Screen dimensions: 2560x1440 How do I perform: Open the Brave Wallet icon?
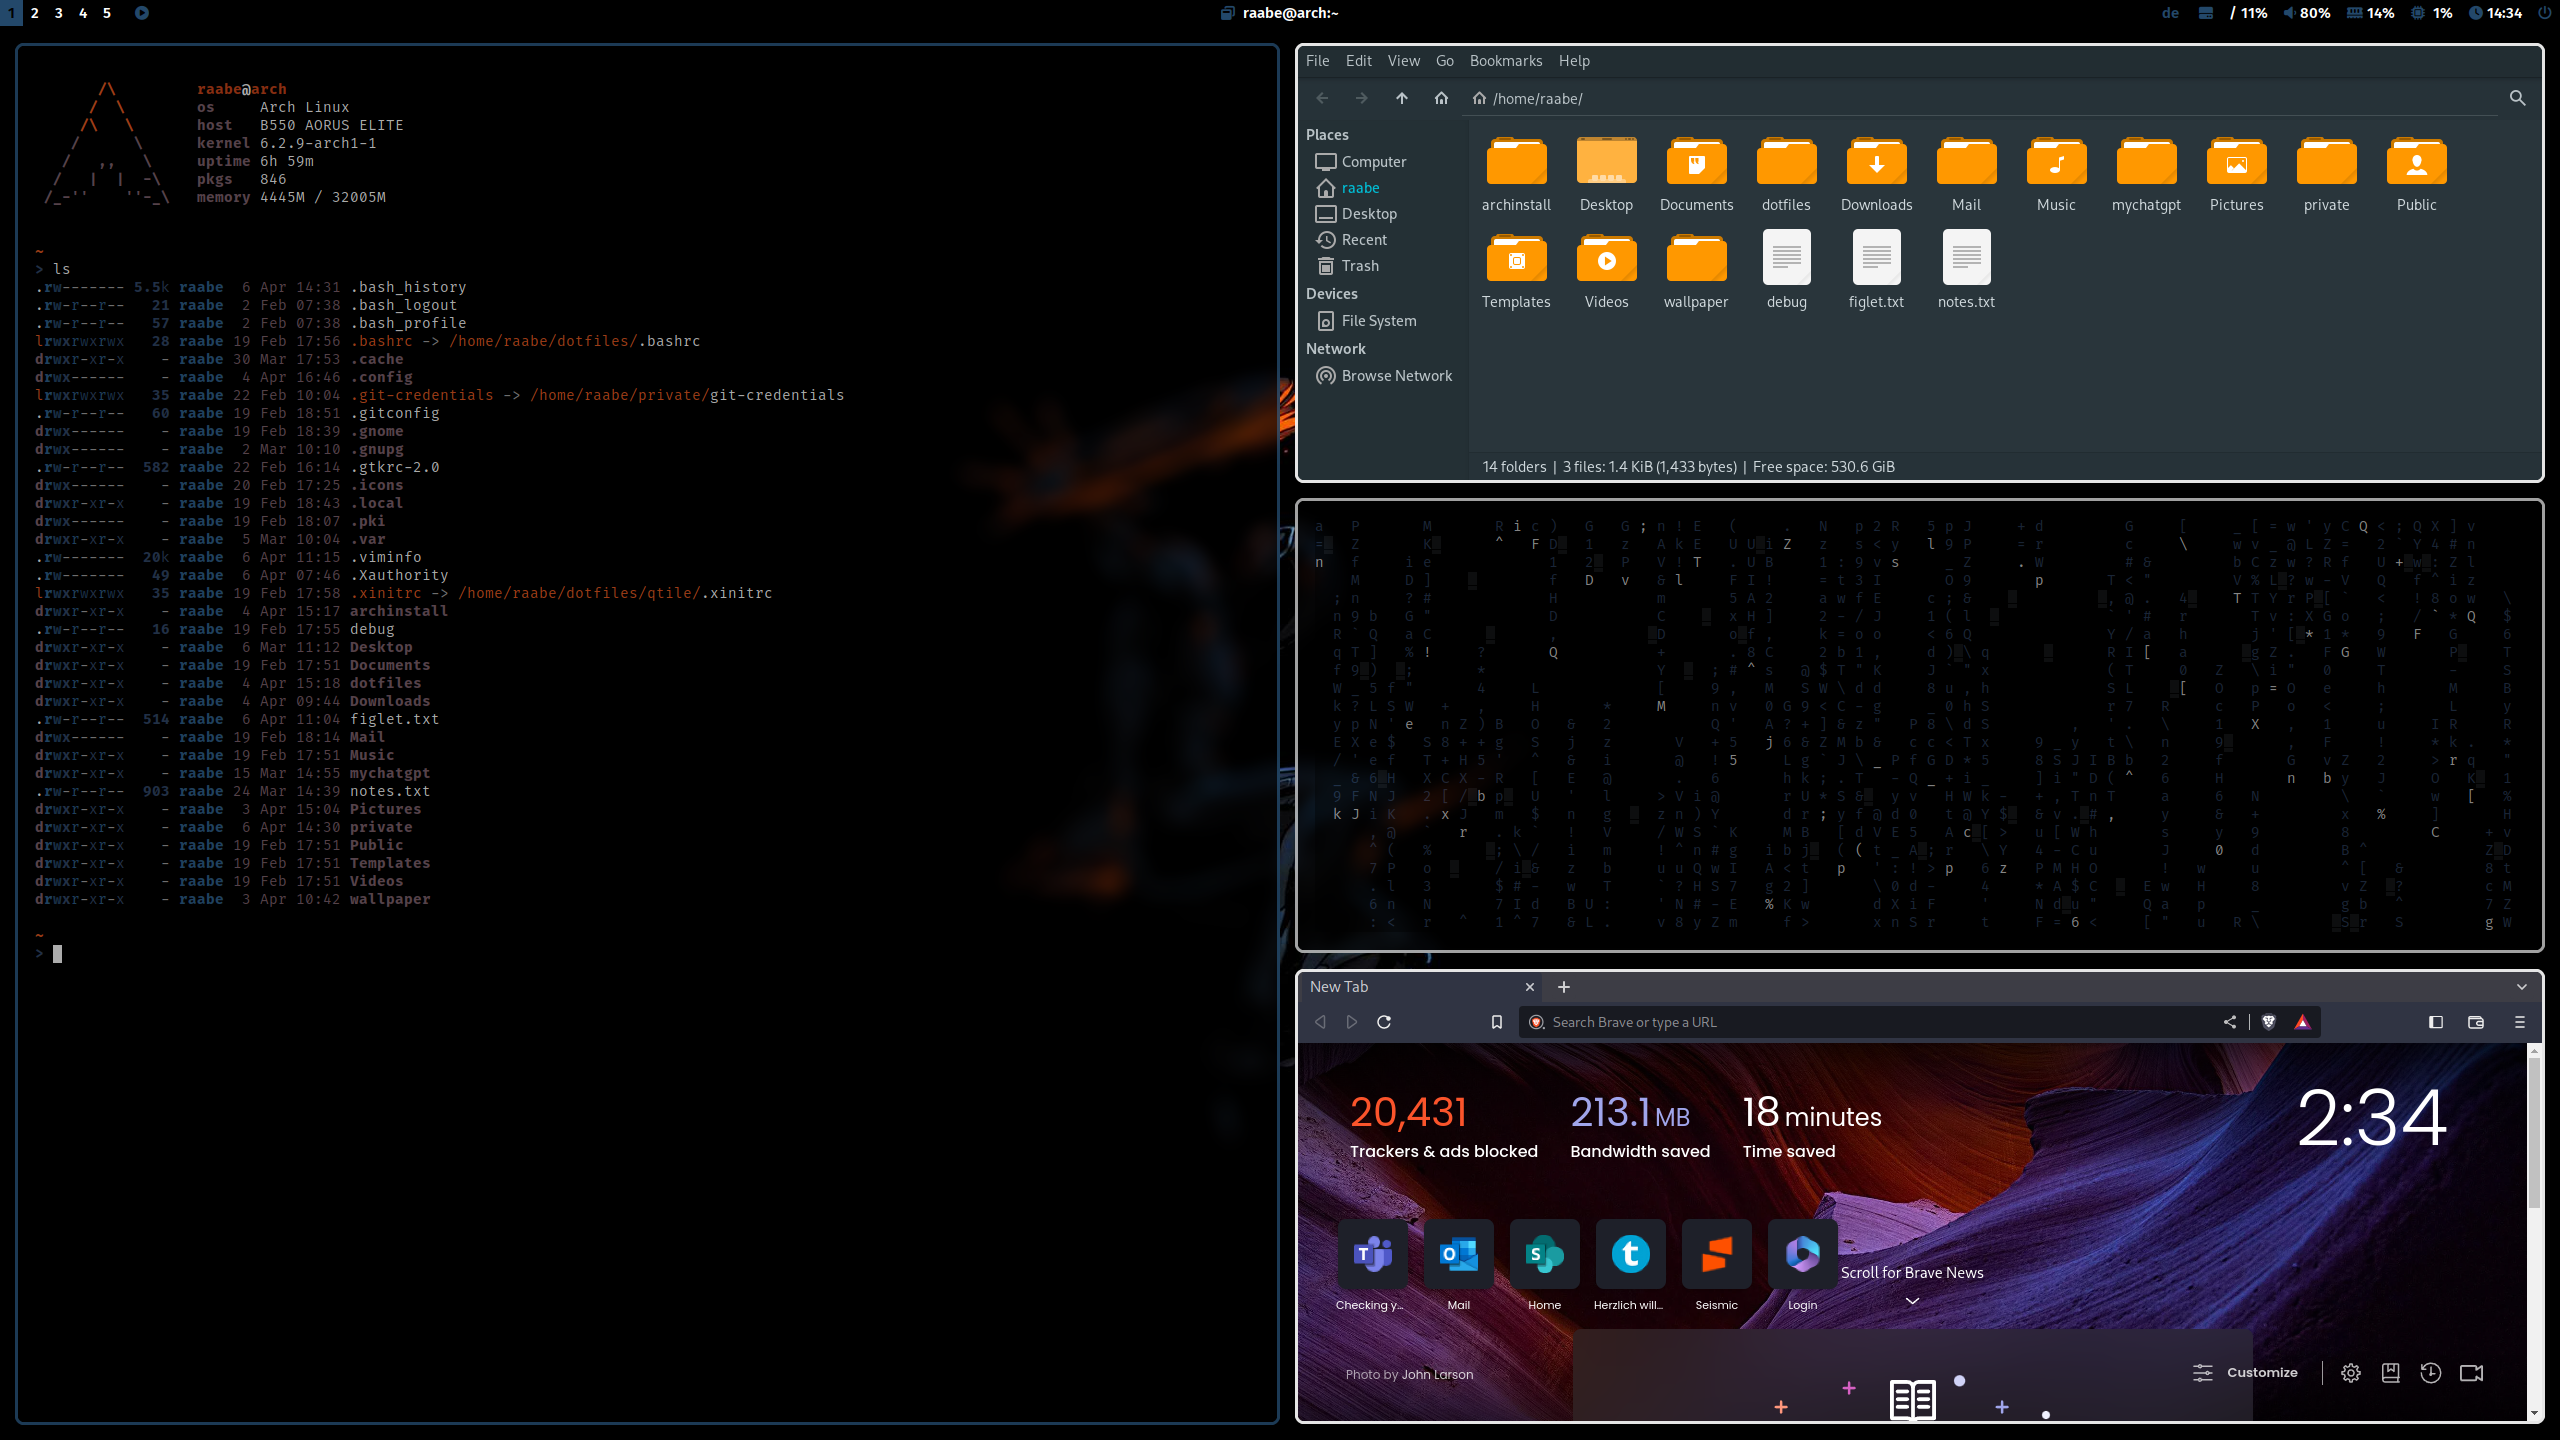[x=2476, y=1022]
